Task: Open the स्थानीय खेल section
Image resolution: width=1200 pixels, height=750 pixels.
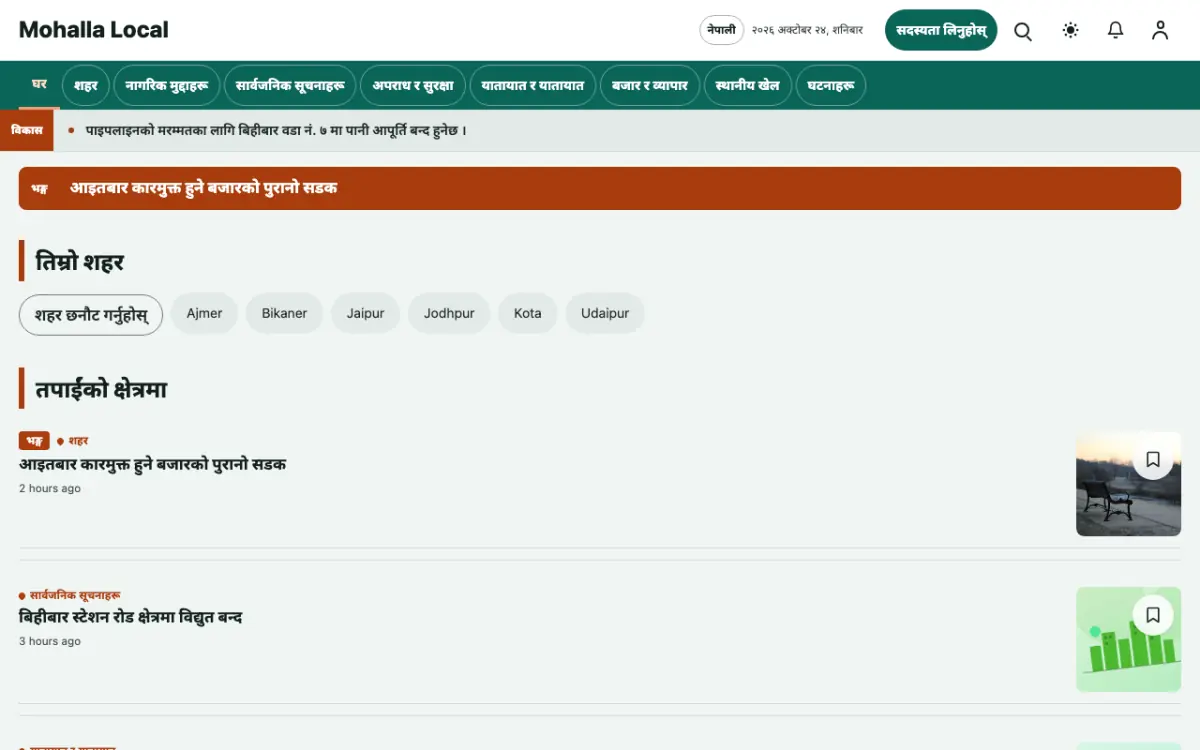Action: click(x=748, y=86)
